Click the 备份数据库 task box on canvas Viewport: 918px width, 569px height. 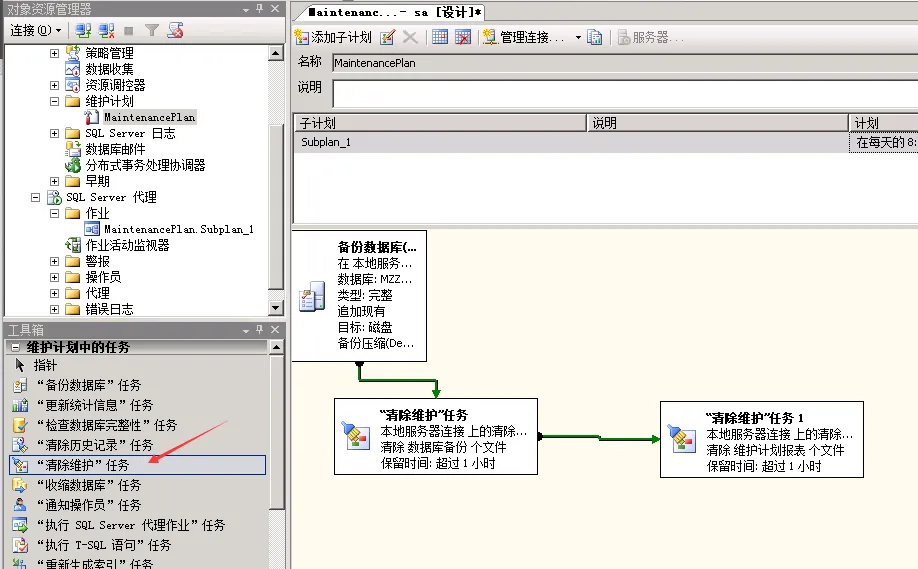[x=359, y=296]
